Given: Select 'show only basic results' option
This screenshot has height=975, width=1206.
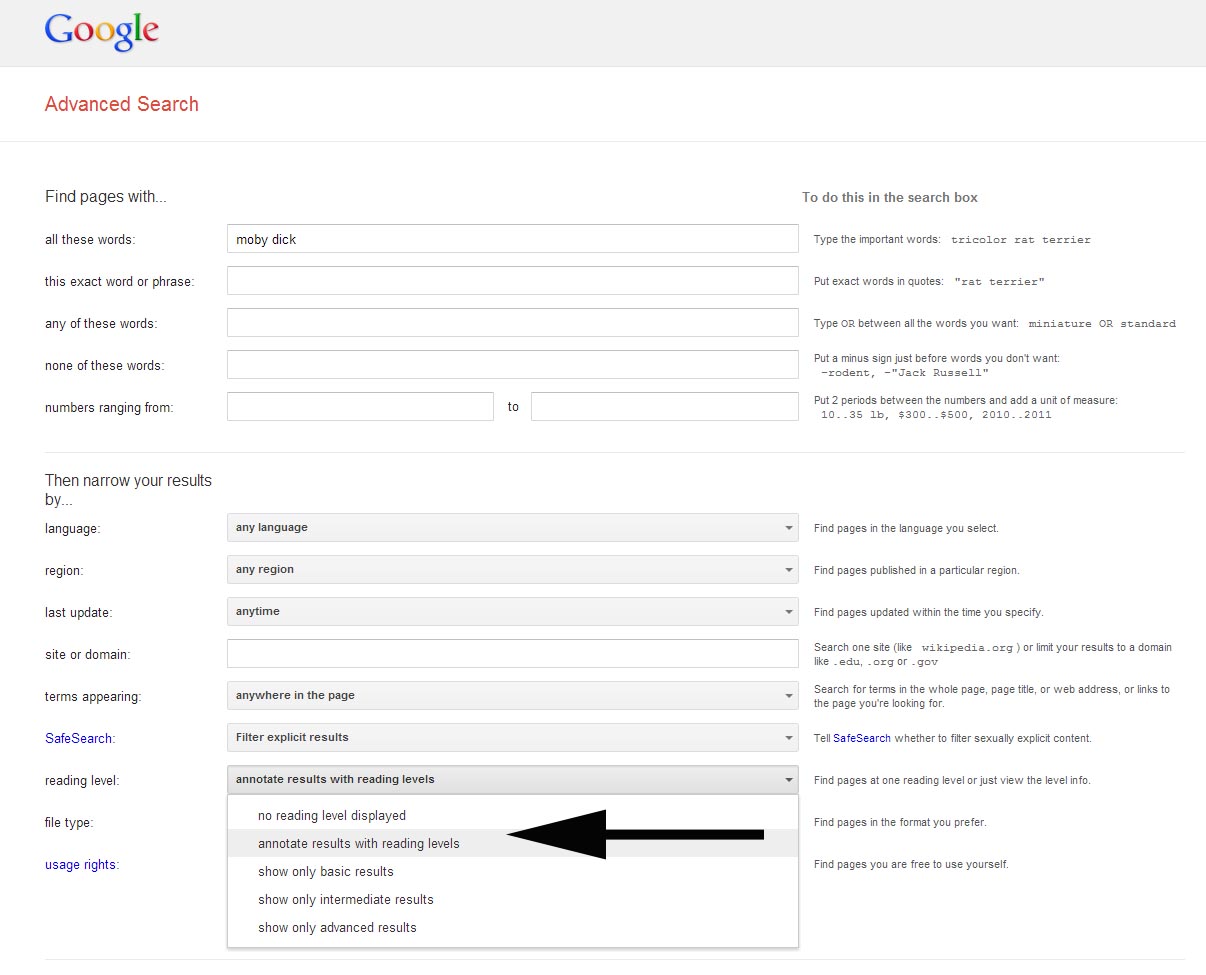Looking at the screenshot, I should click(326, 872).
